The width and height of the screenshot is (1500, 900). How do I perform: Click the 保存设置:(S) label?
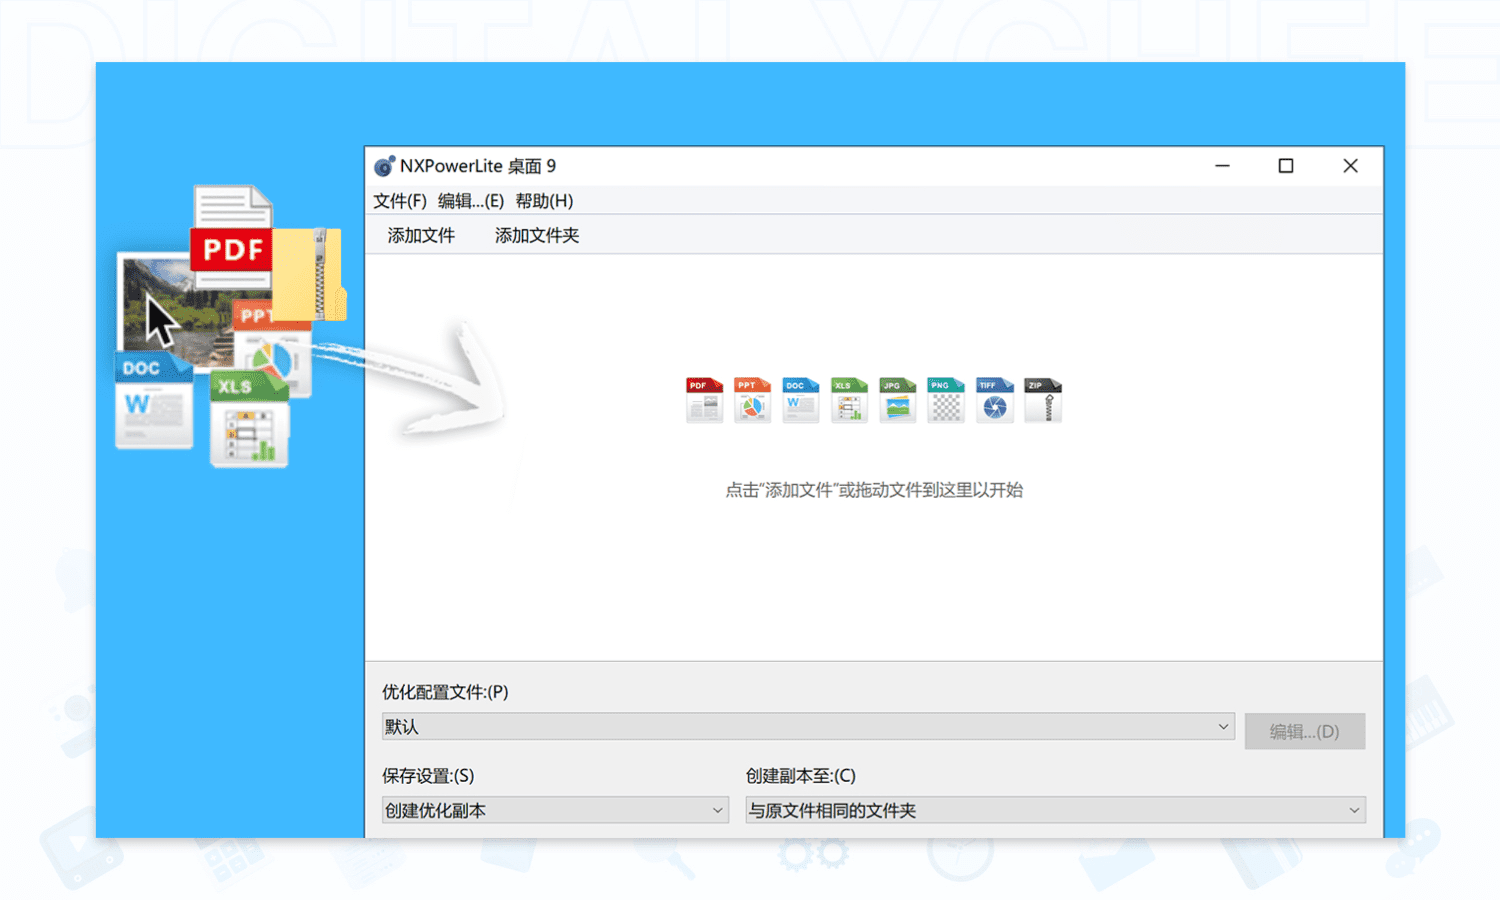428,776
